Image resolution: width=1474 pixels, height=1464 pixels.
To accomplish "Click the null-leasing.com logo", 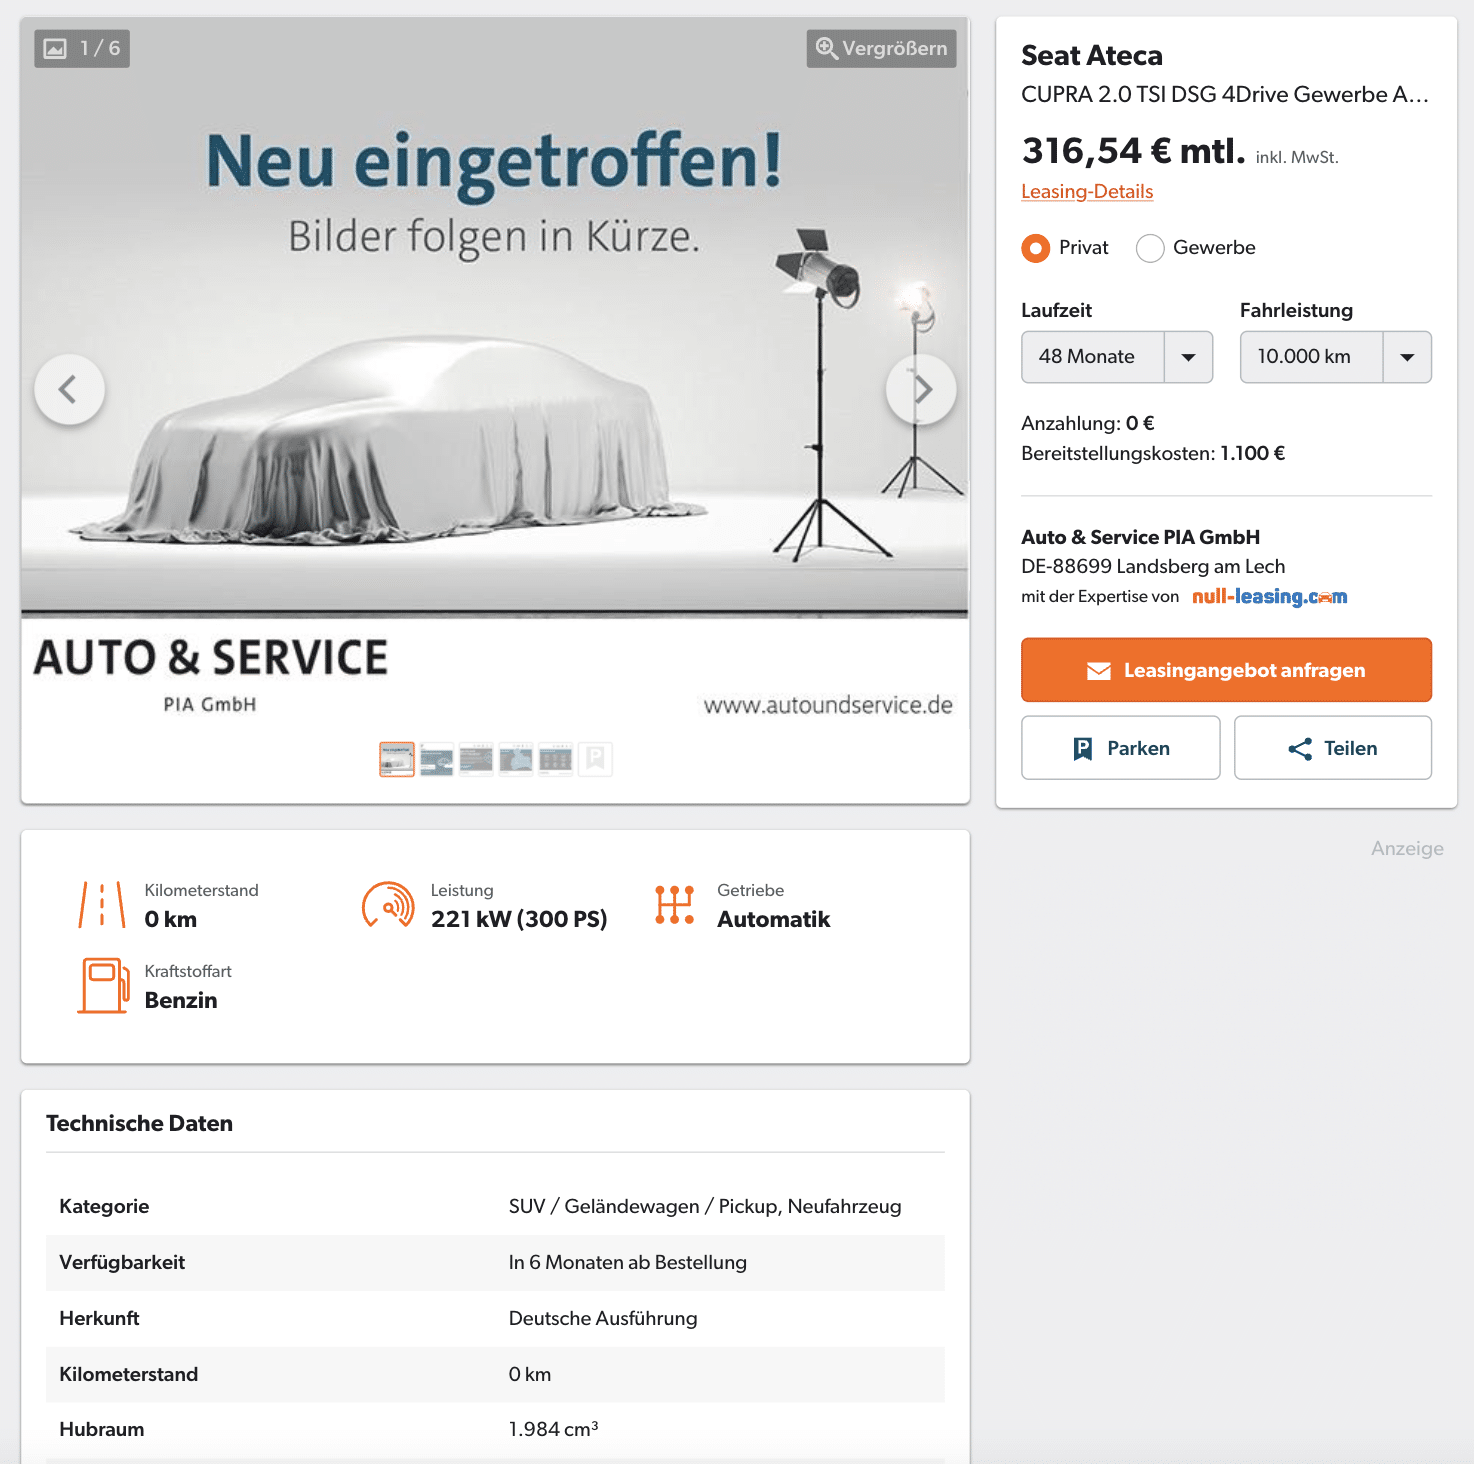I will coord(1269,597).
